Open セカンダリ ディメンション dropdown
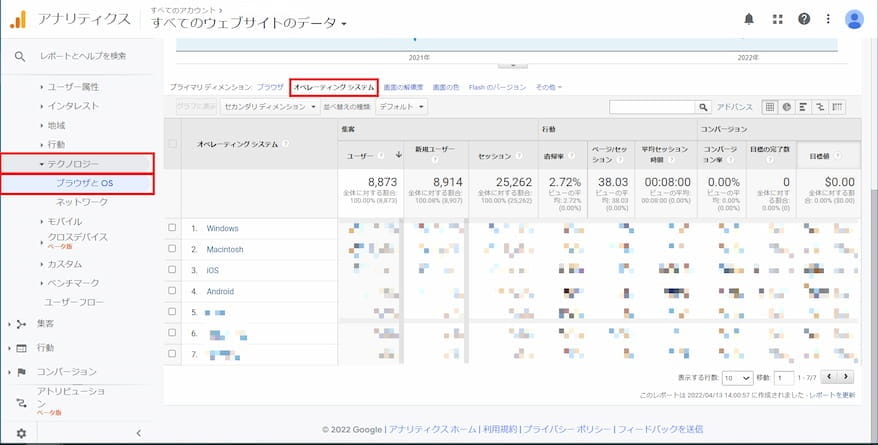Viewport: 878px width, 445px height. [270, 106]
